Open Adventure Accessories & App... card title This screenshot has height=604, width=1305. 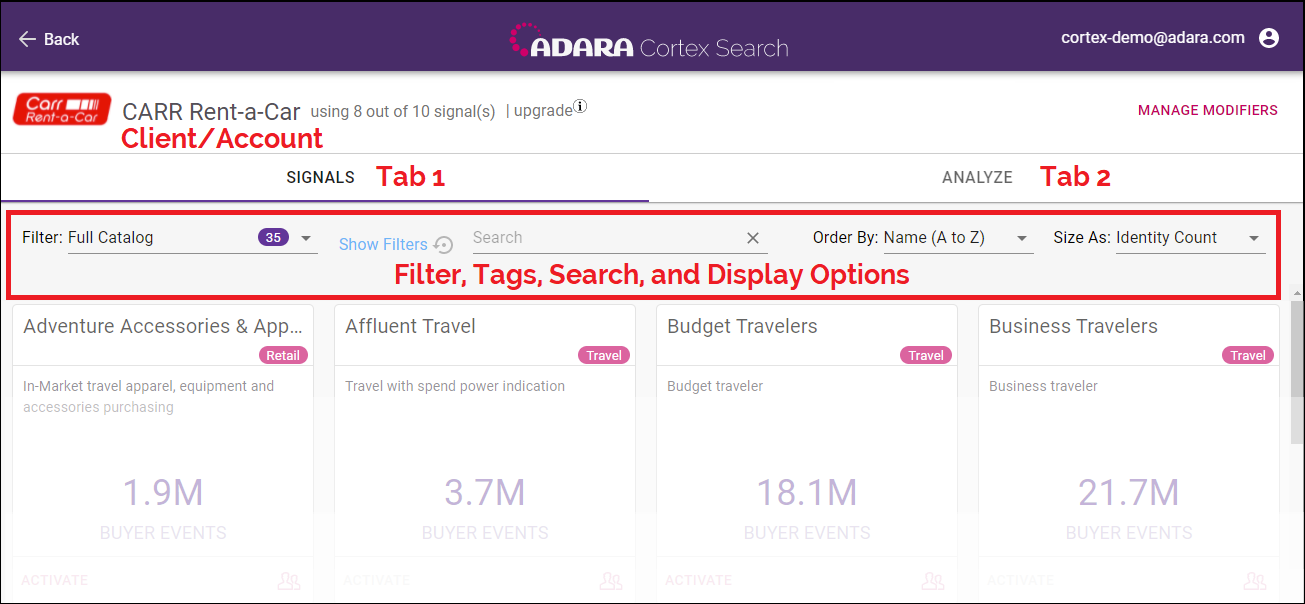[x=163, y=326]
